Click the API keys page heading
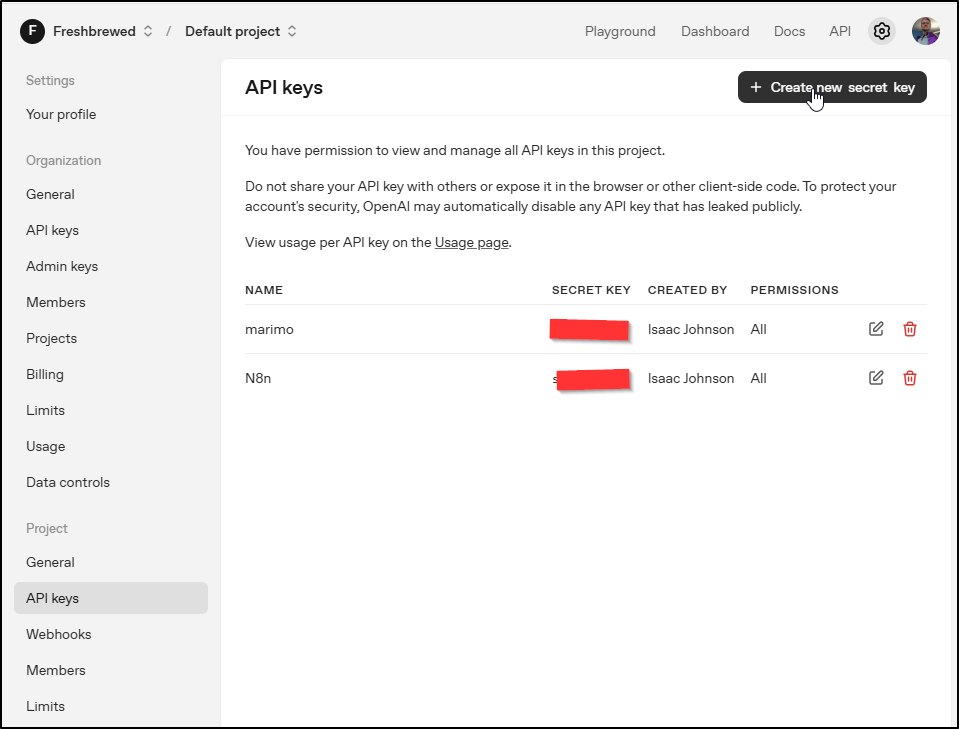This screenshot has height=729, width=959. 284,87
